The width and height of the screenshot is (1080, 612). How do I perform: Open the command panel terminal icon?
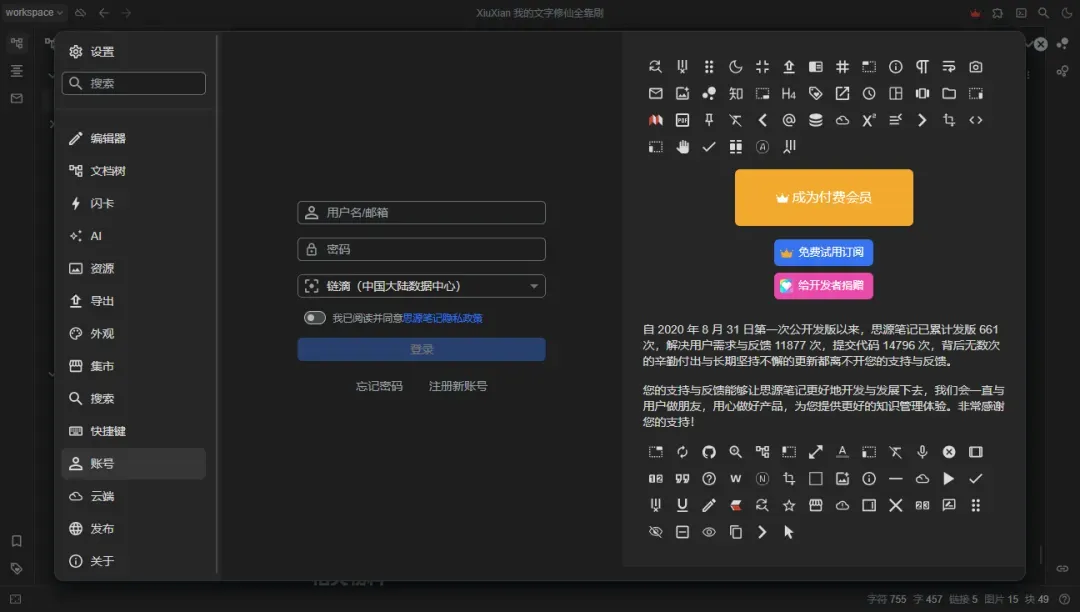pos(1021,12)
